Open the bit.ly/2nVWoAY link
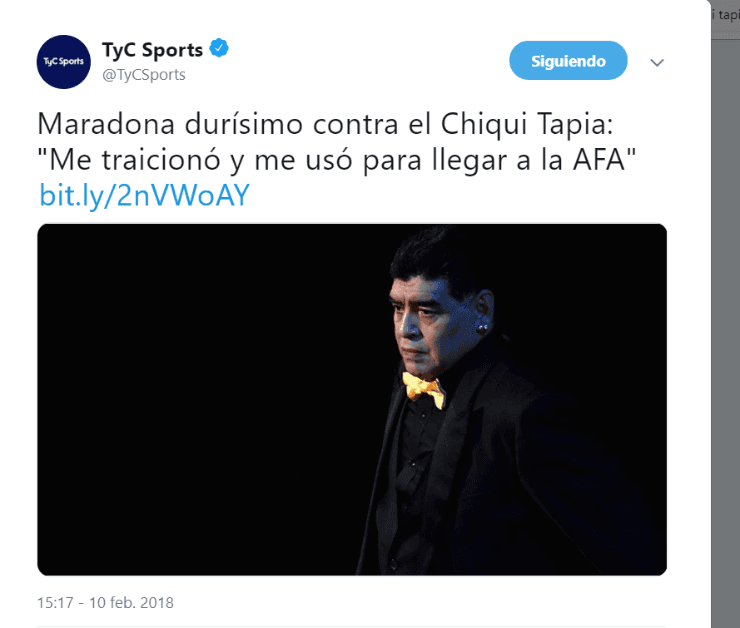 pyautogui.click(x=144, y=195)
